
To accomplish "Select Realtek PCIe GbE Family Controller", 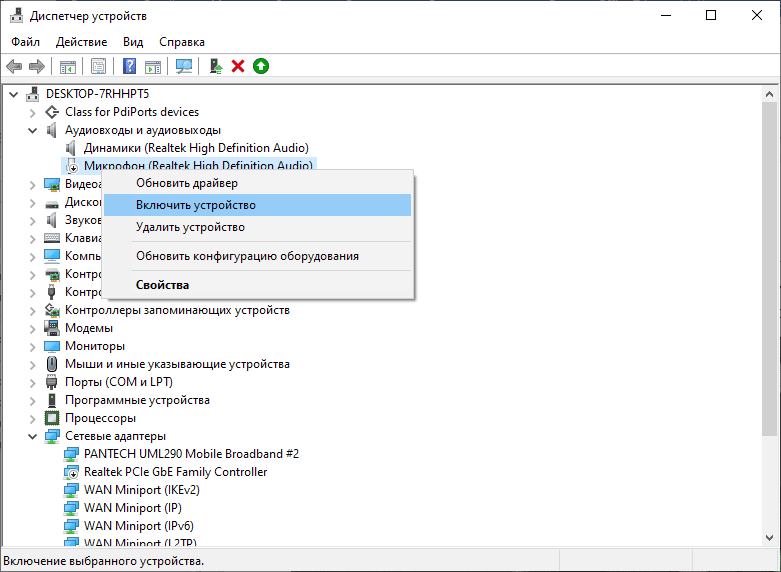I will coord(175,472).
